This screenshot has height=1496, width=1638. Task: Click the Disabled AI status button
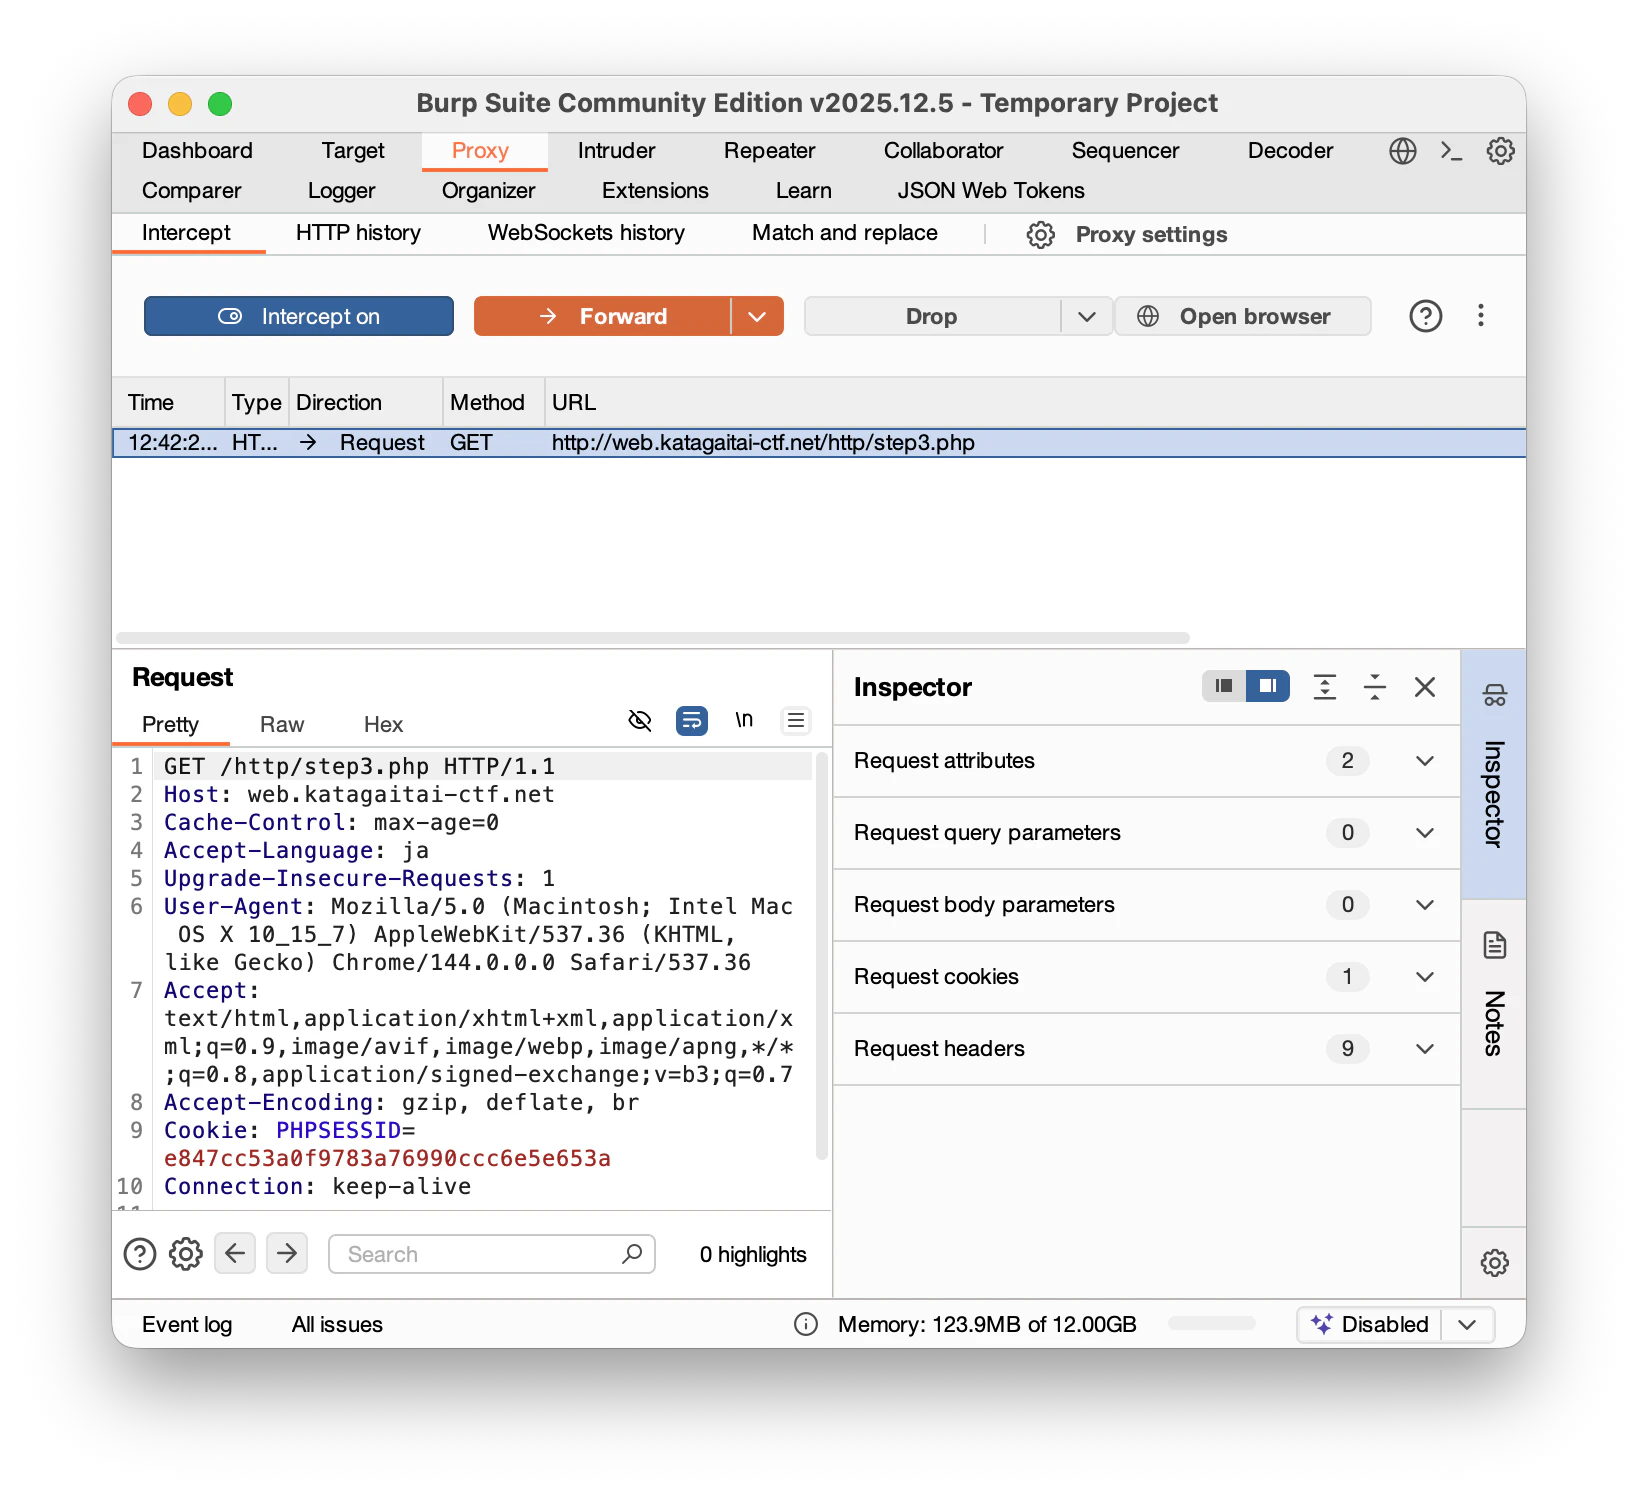tap(1370, 1324)
